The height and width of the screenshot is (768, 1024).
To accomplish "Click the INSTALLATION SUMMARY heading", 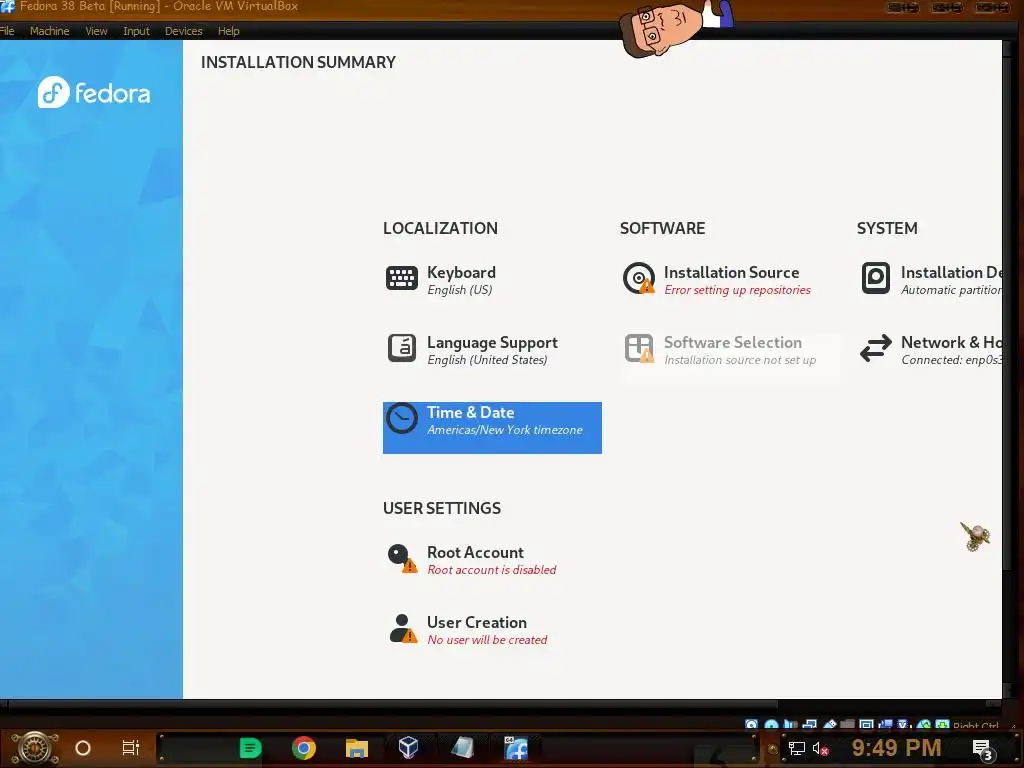I will (298, 62).
